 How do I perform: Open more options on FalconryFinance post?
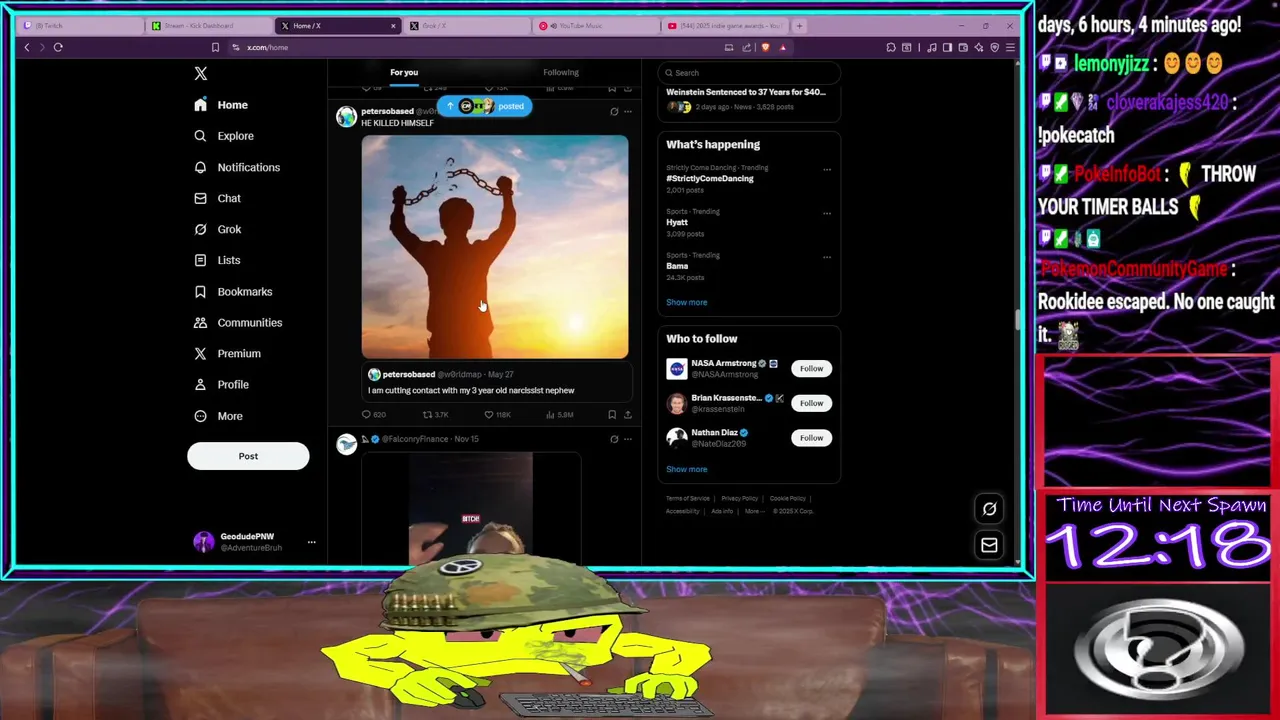point(628,439)
